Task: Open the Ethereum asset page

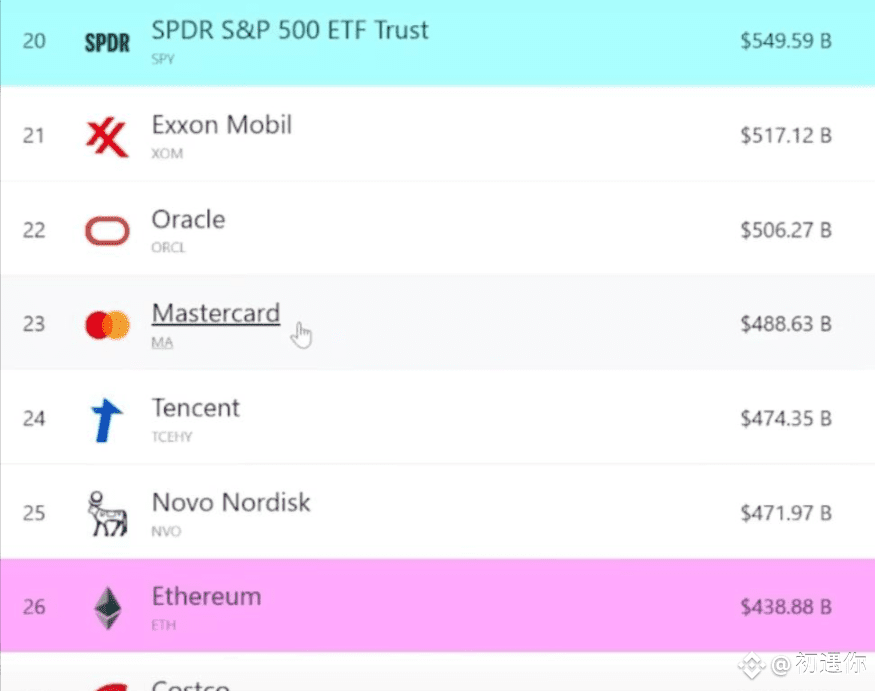Action: point(206,596)
